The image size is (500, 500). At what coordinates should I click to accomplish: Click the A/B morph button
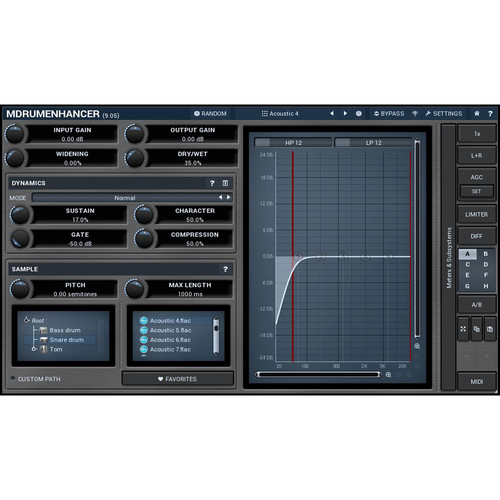coord(477,305)
